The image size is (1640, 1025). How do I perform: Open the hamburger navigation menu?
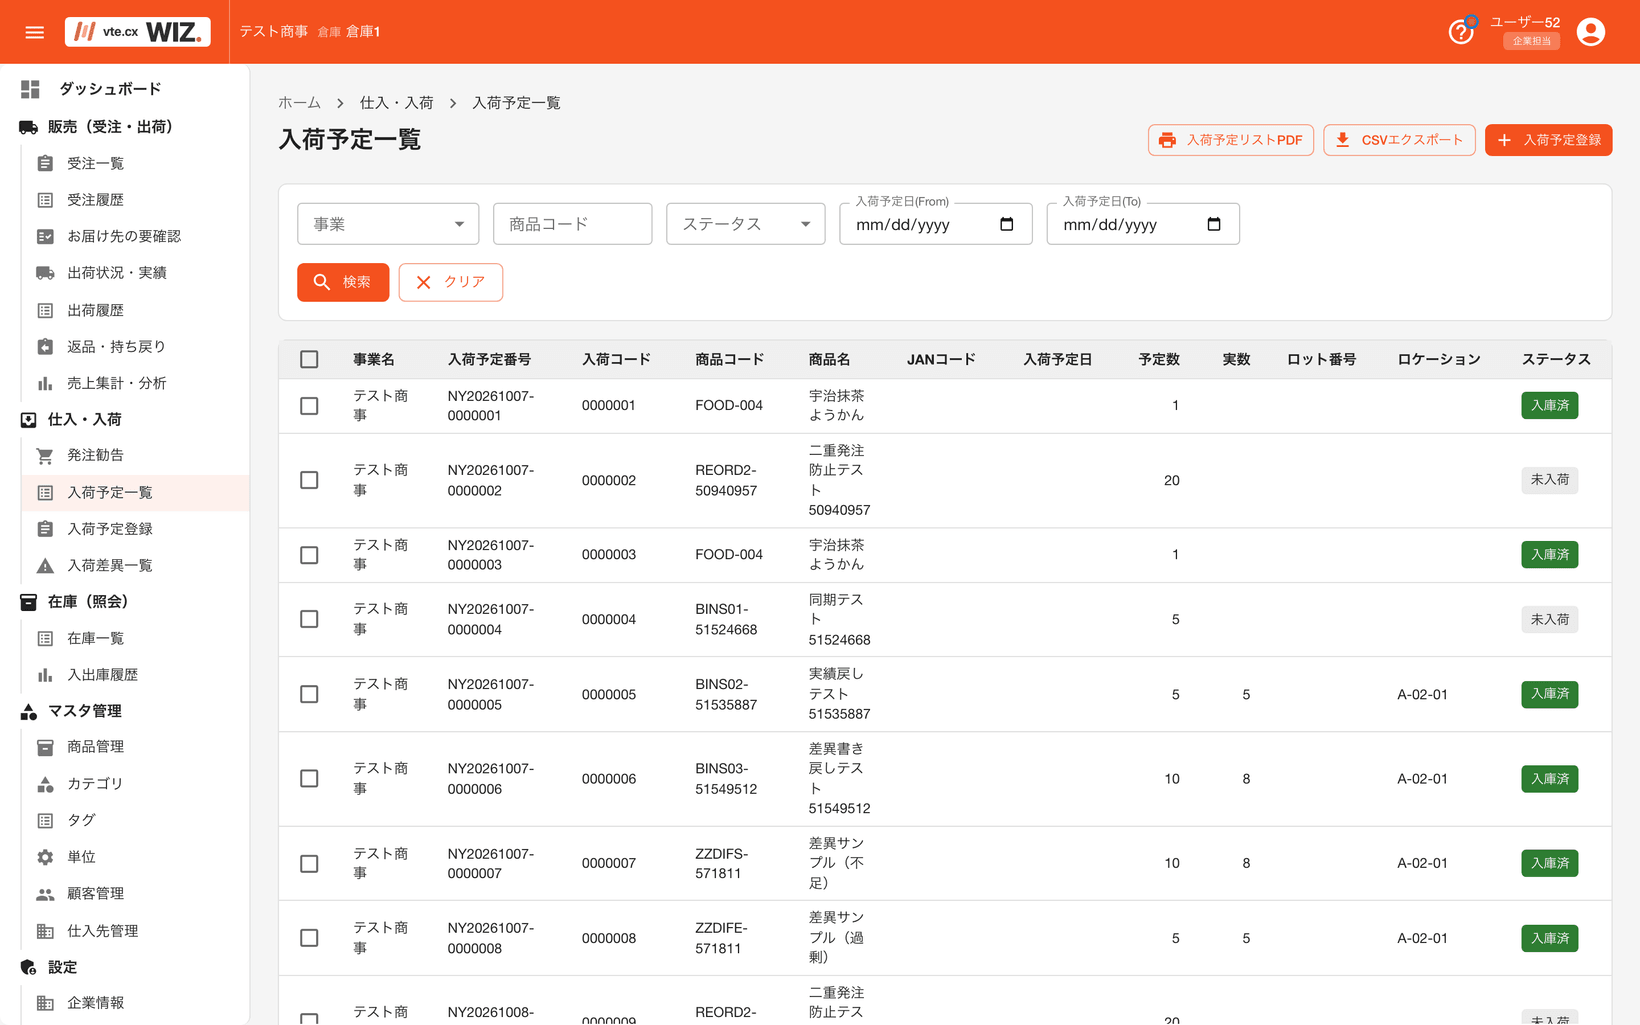35,32
